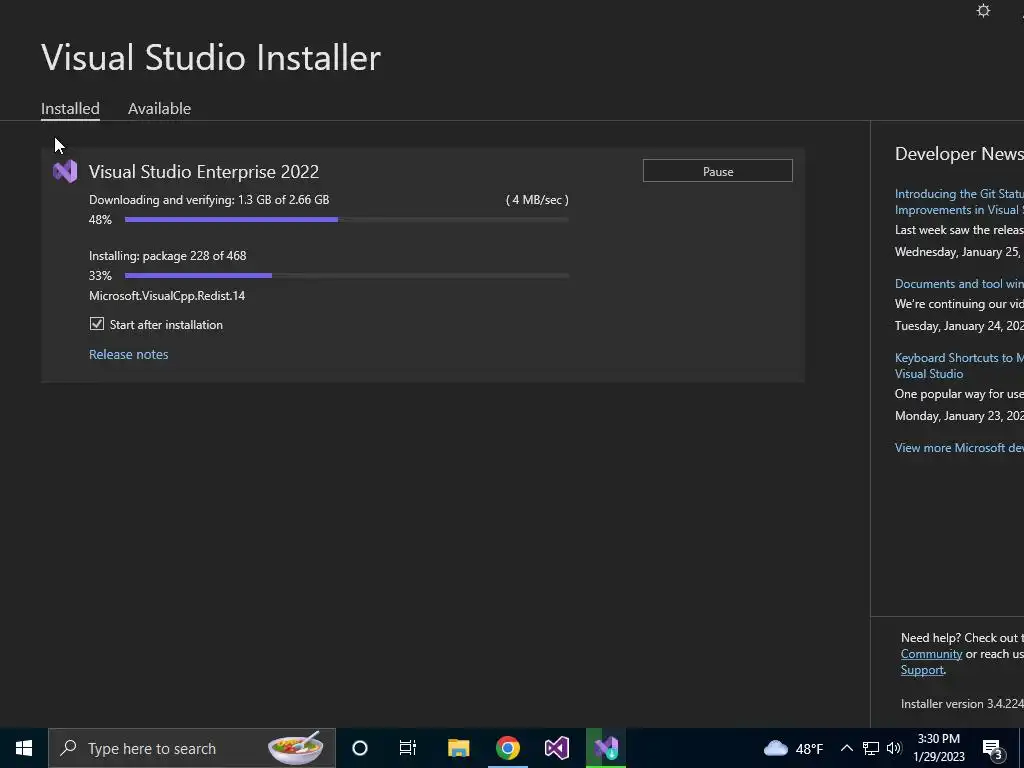Open the clock showing 3:30 PM

pos(938,748)
